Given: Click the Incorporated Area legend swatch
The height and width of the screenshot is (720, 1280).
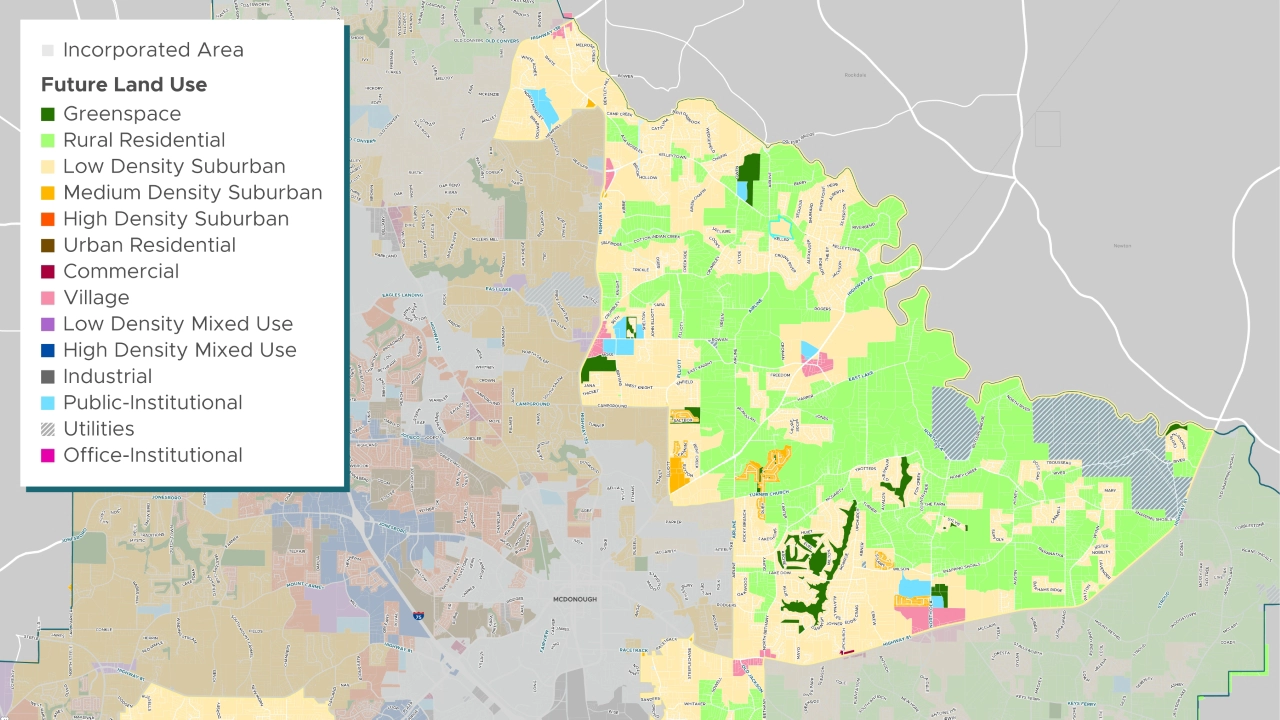Looking at the screenshot, I should coord(48,50).
